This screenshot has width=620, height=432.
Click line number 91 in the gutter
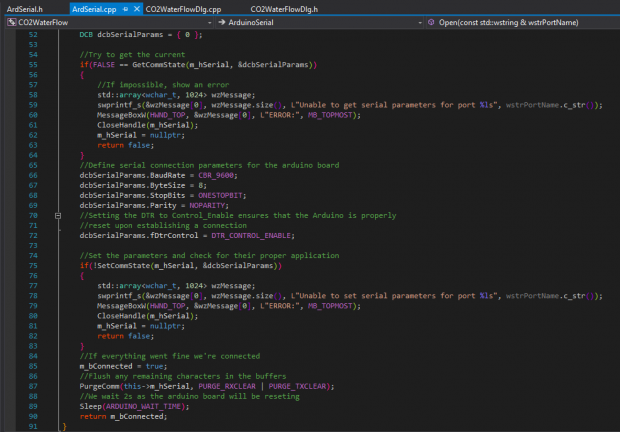(x=33, y=426)
